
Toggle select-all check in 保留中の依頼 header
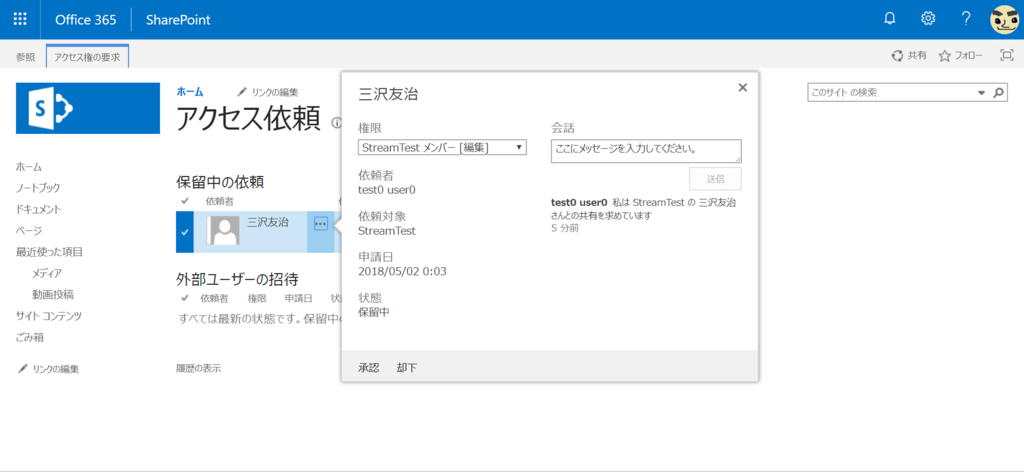point(185,200)
